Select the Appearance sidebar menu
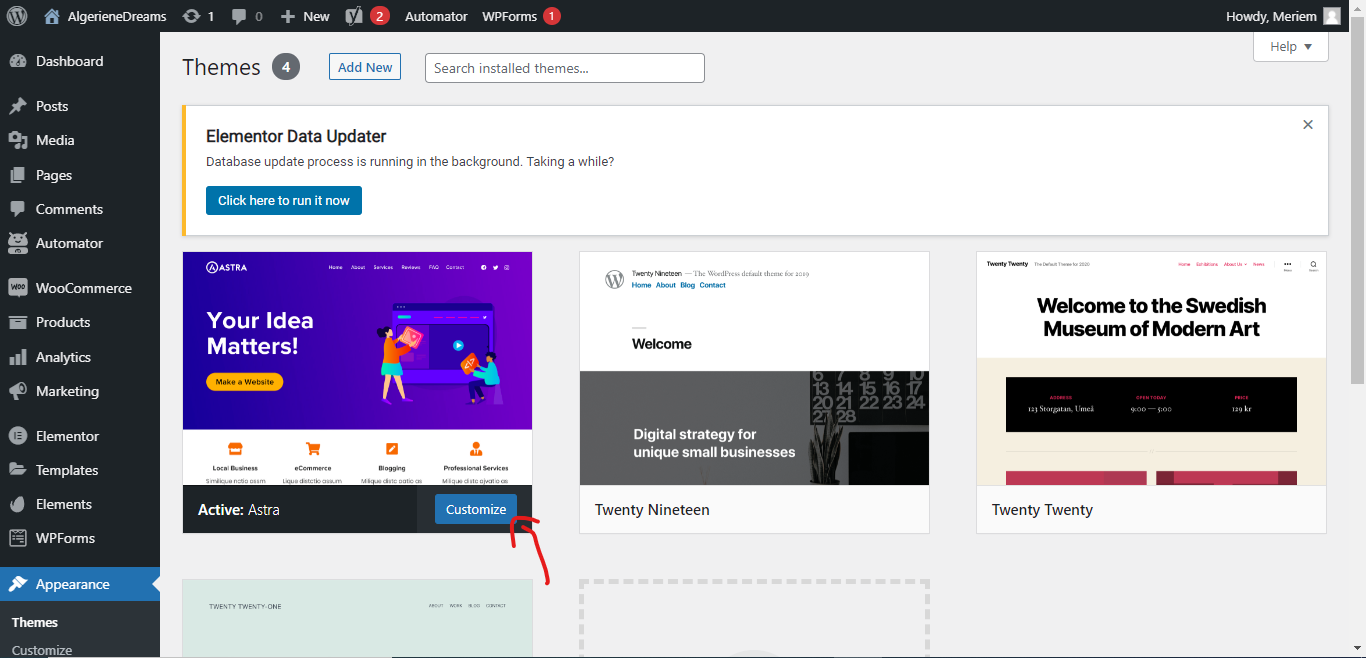1366x658 pixels. [x=80, y=584]
